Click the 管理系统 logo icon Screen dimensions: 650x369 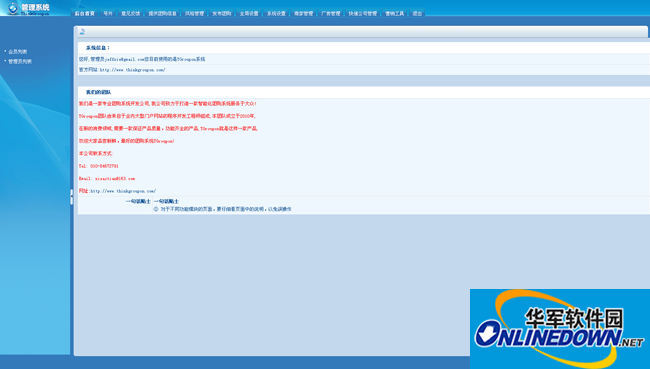(13, 7)
